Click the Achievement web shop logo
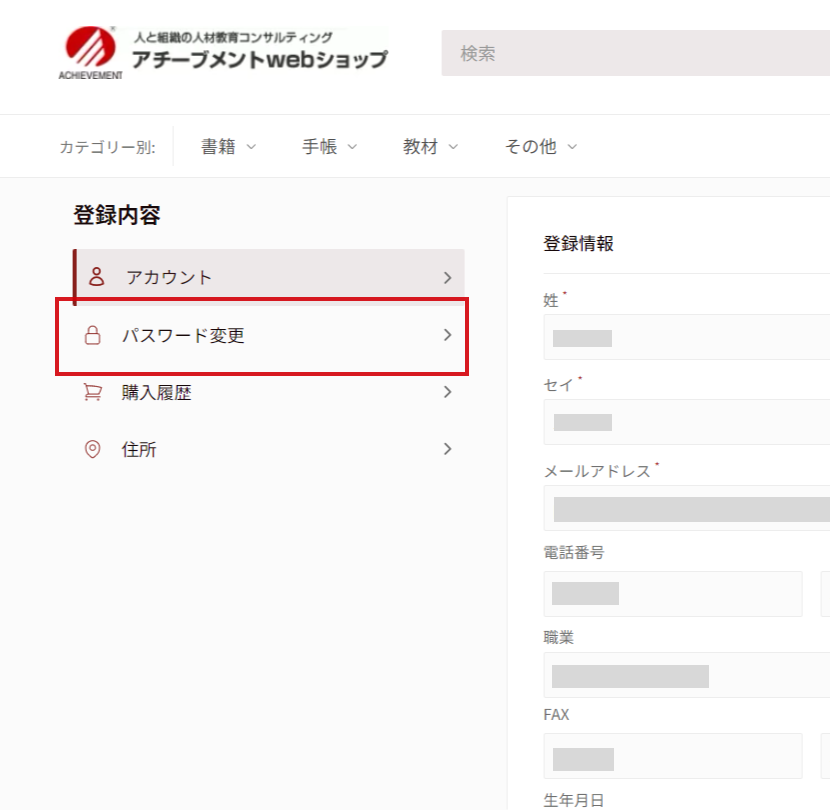The height and width of the screenshot is (810, 830). click(223, 53)
